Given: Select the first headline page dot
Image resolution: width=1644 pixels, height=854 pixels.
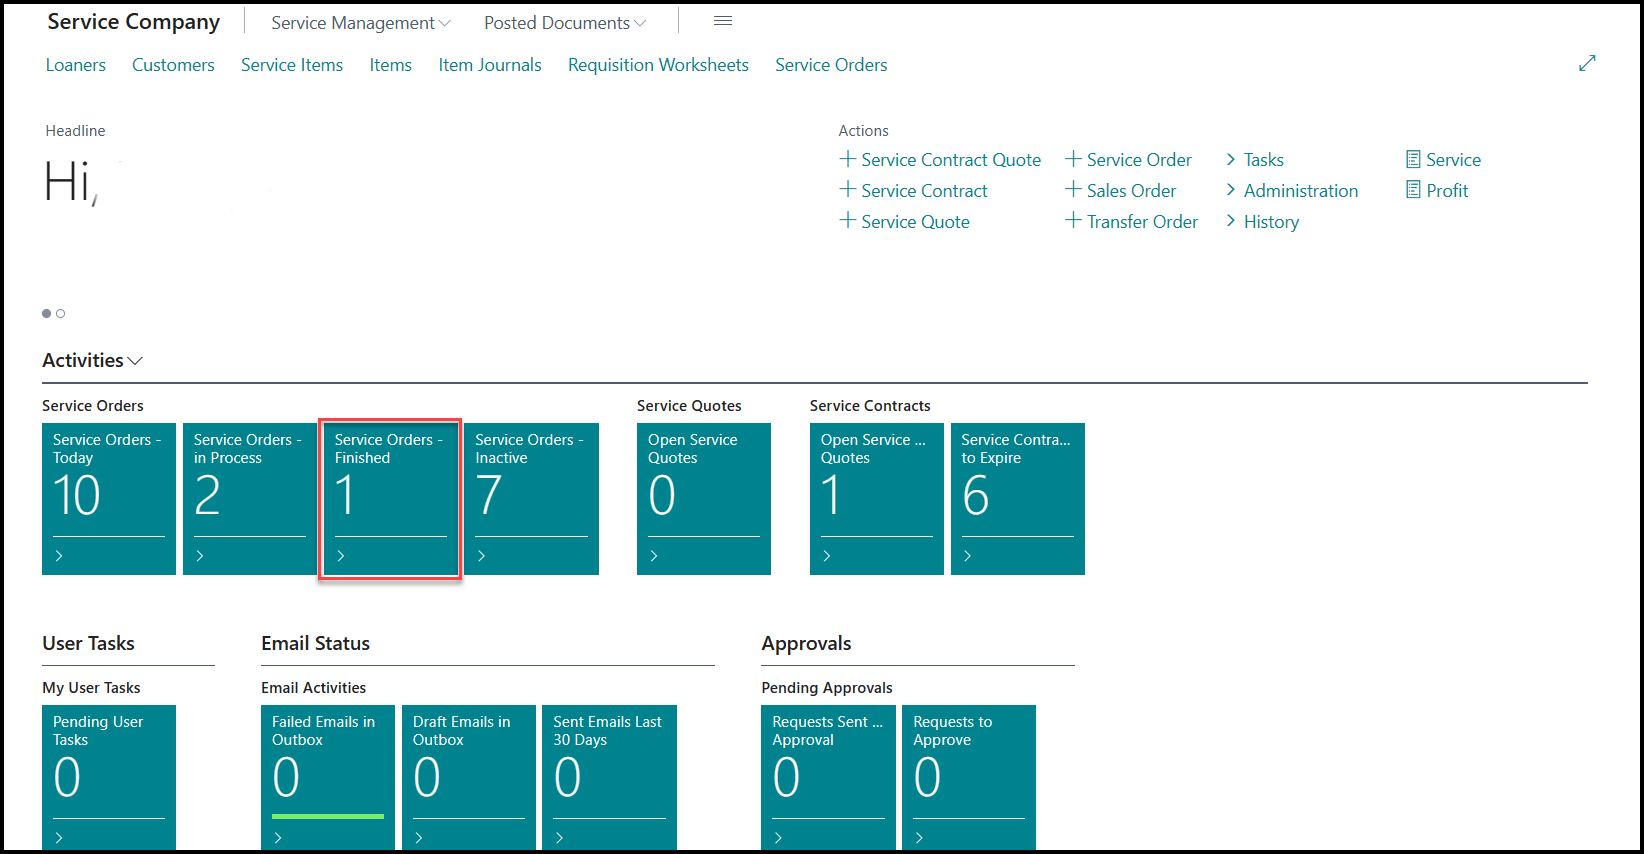Looking at the screenshot, I should point(46,313).
